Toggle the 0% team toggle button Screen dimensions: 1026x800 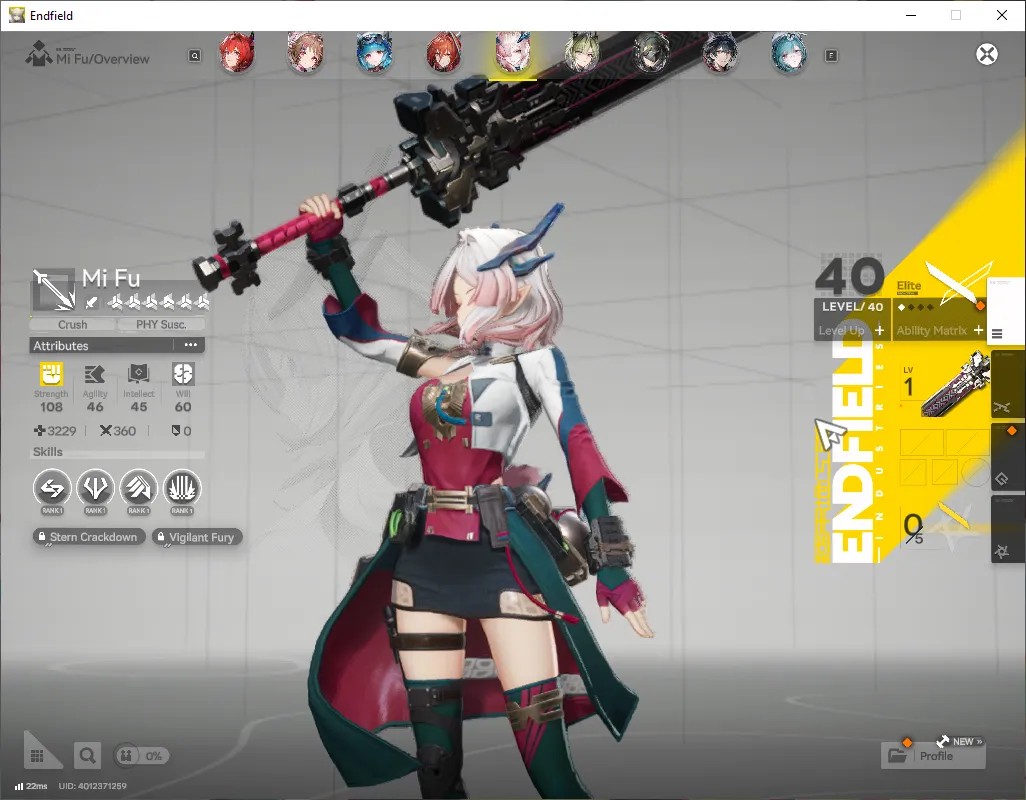[x=141, y=756]
